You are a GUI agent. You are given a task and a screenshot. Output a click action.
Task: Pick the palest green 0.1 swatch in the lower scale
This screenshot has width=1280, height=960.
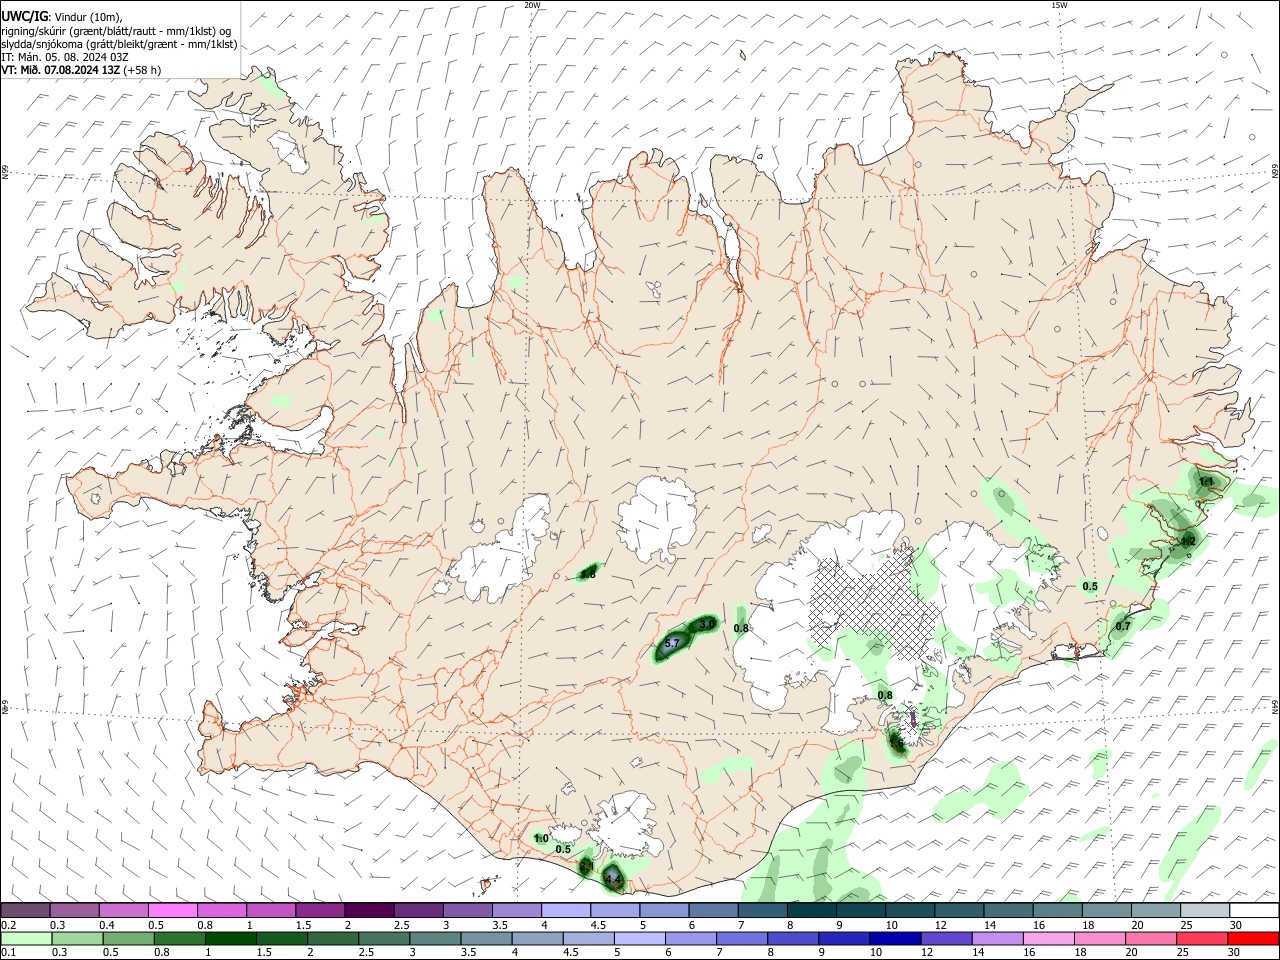click(25, 939)
